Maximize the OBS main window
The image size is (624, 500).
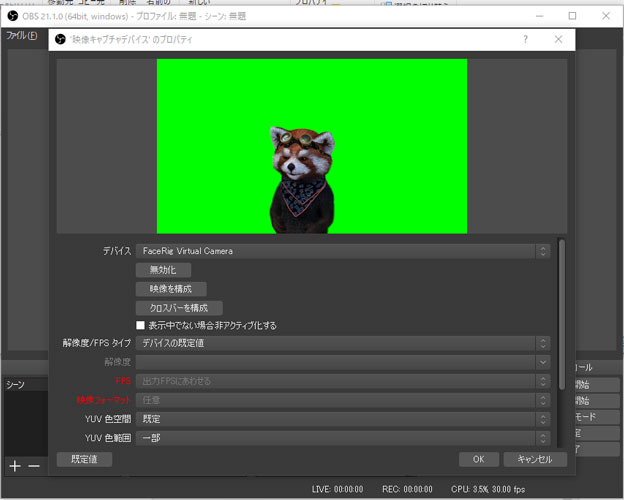(x=572, y=16)
